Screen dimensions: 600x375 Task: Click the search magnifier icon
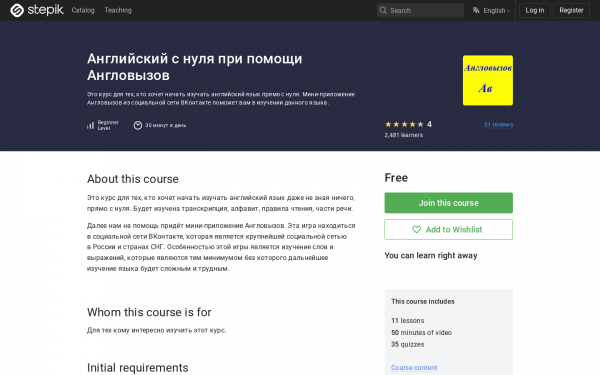(x=383, y=10)
